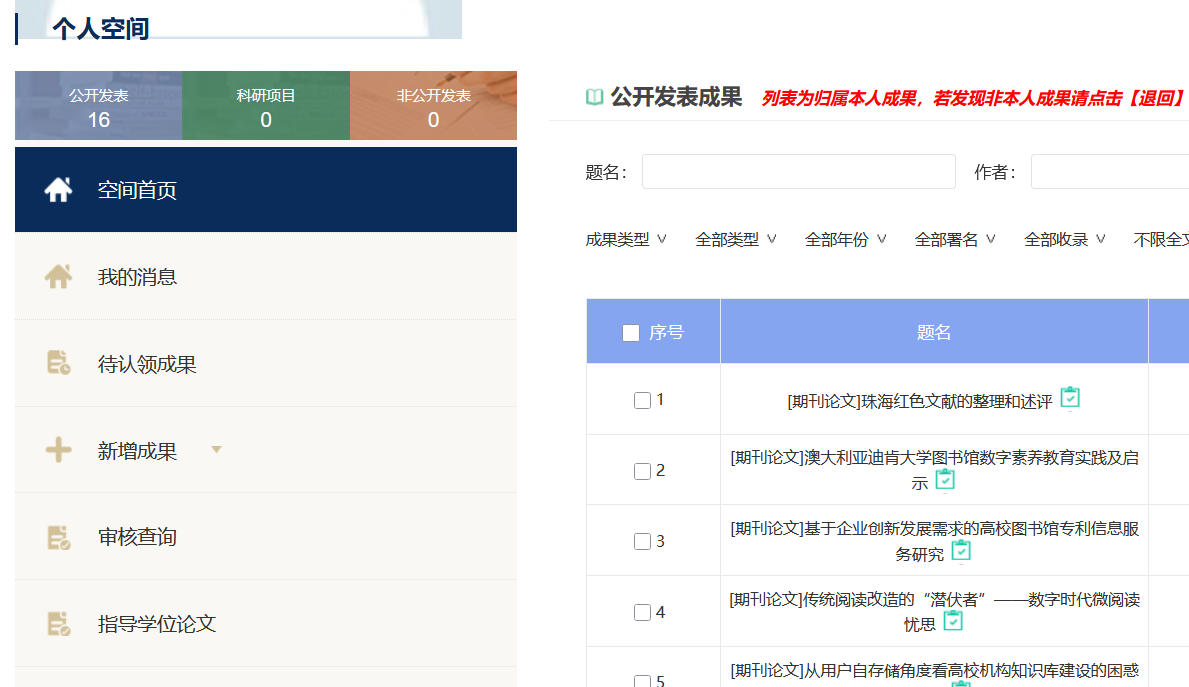Image resolution: width=1189 pixels, height=687 pixels.
Task: Expand the 新增成果 submenu arrow
Action: [x=216, y=451]
